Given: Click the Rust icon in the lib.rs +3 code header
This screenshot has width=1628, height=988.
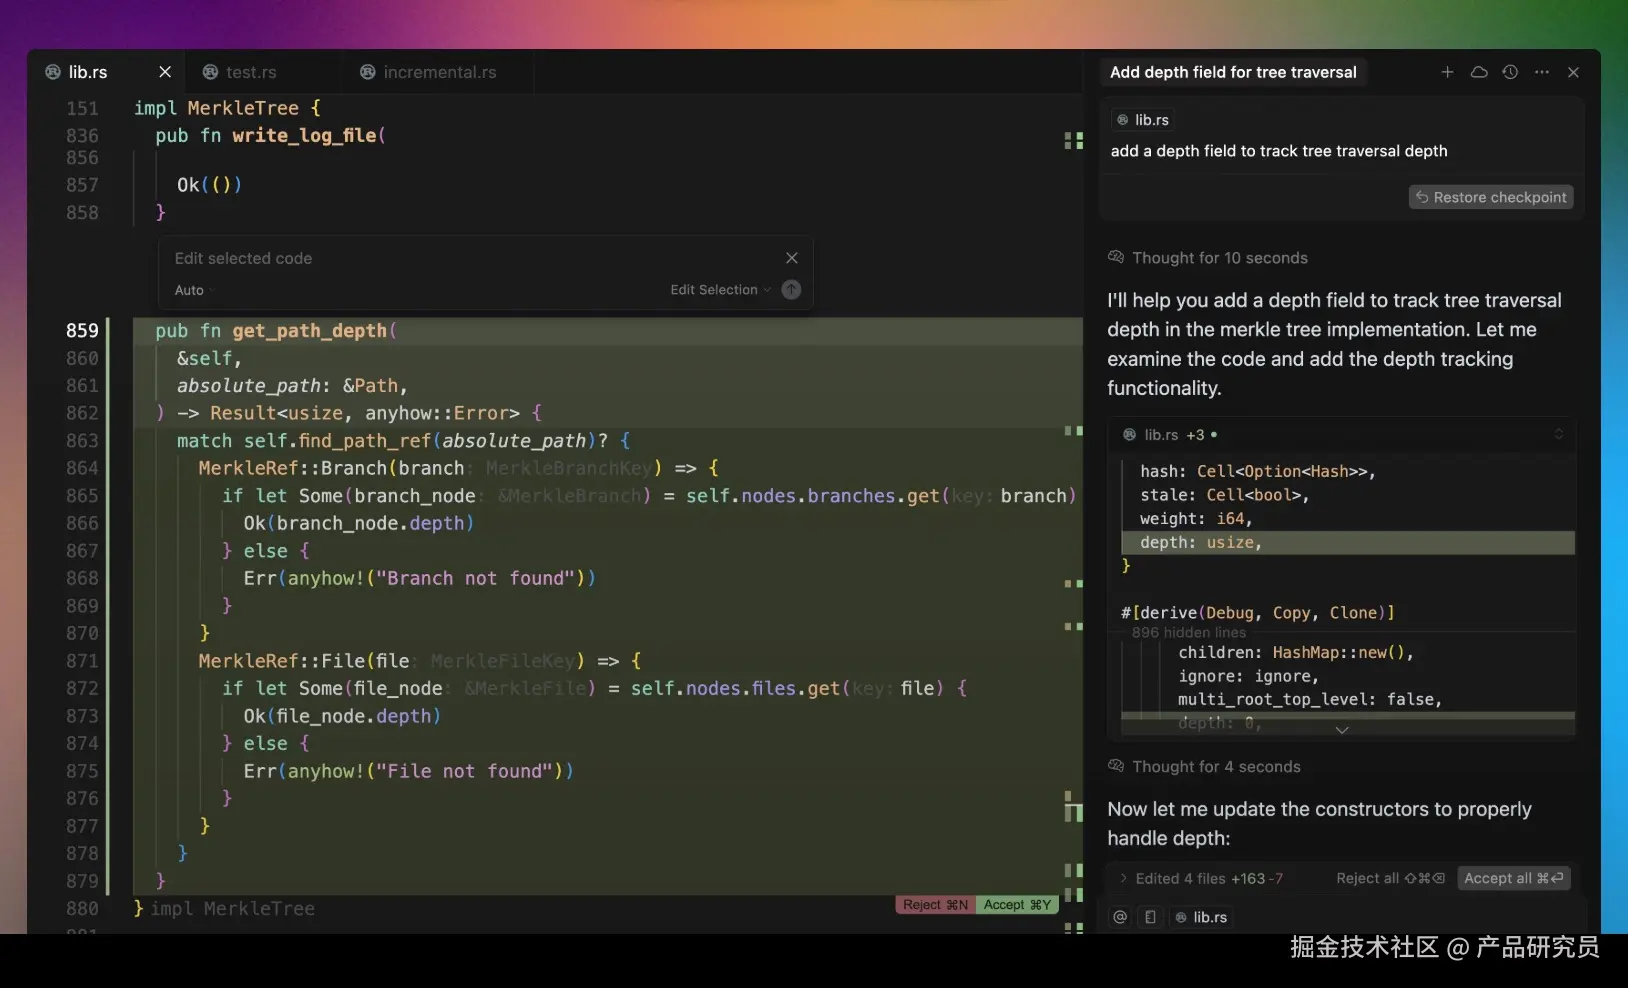Looking at the screenshot, I should [1129, 435].
